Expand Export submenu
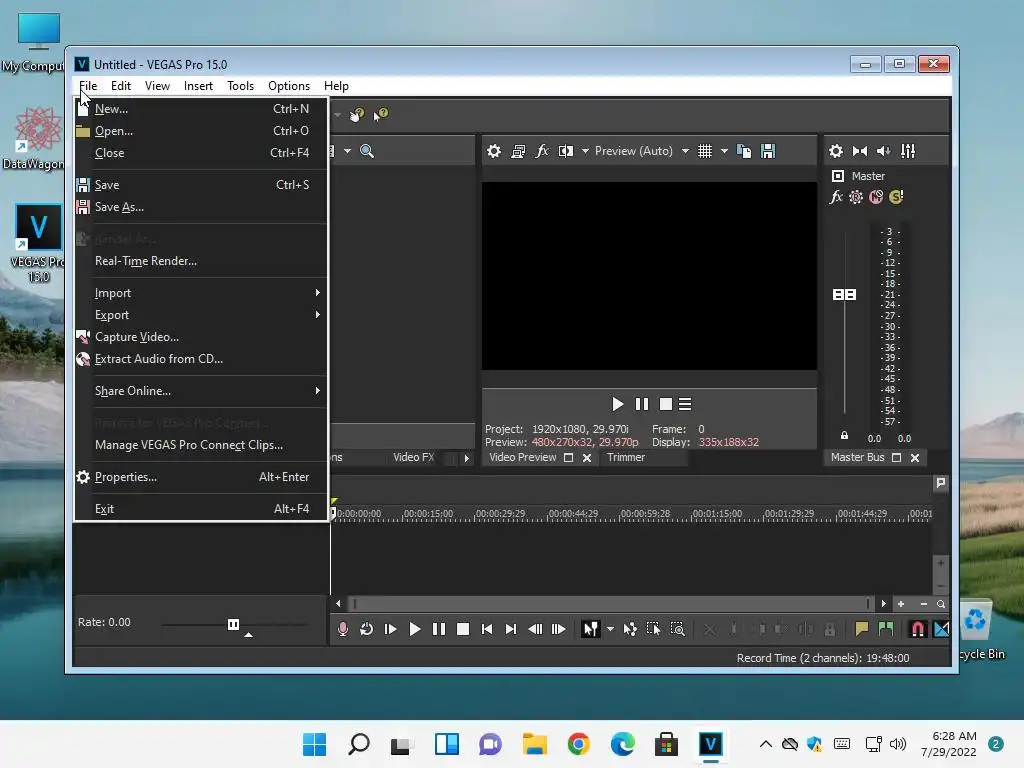 point(200,315)
